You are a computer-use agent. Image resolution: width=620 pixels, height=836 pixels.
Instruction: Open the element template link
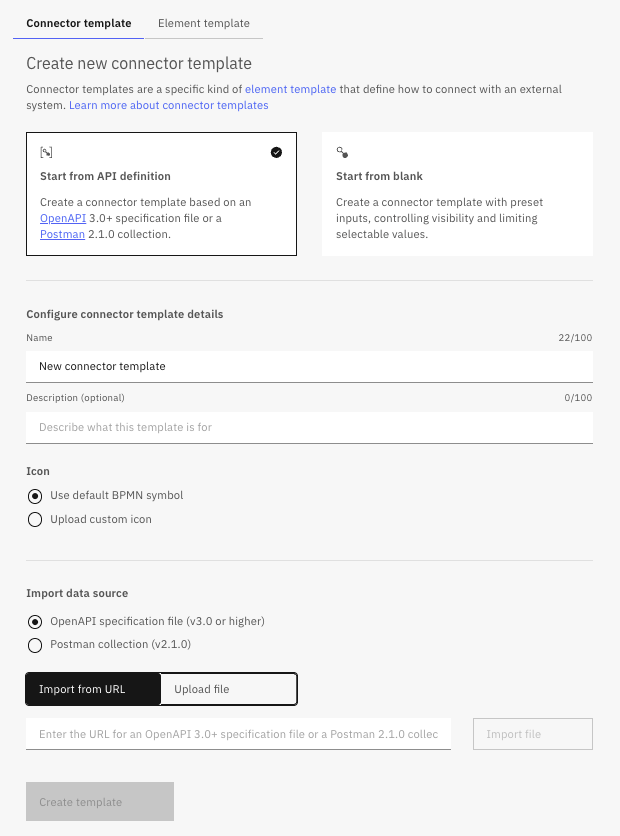(290, 88)
